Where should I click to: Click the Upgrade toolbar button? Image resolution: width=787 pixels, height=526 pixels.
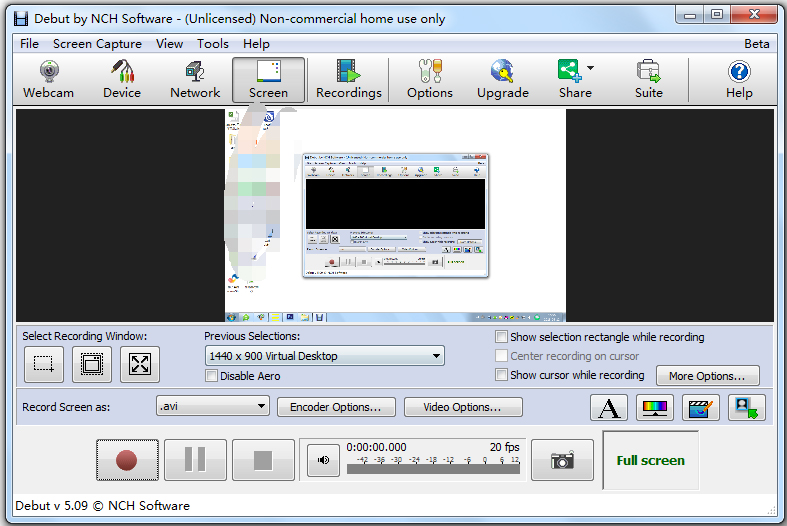pyautogui.click(x=503, y=80)
